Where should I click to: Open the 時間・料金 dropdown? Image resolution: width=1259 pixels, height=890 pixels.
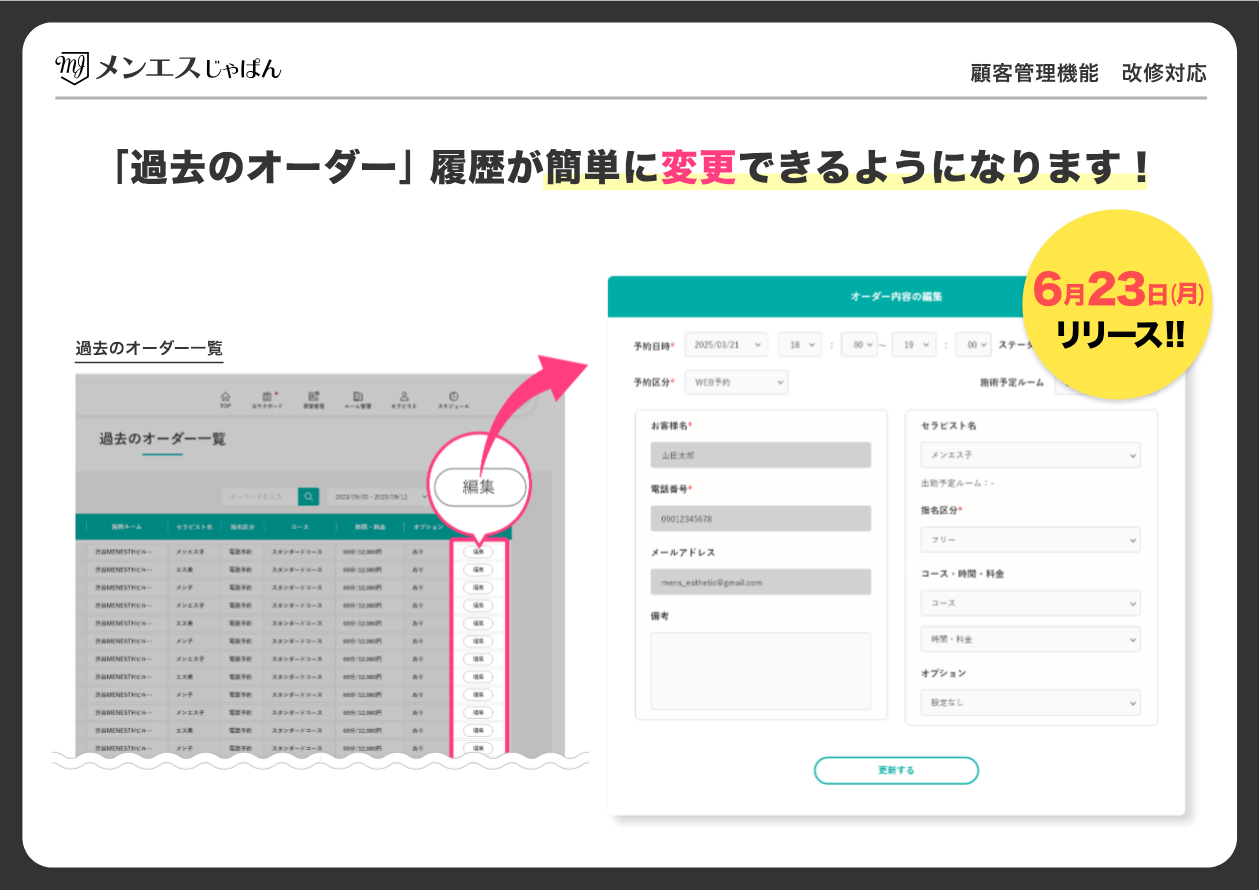(x=1030, y=639)
